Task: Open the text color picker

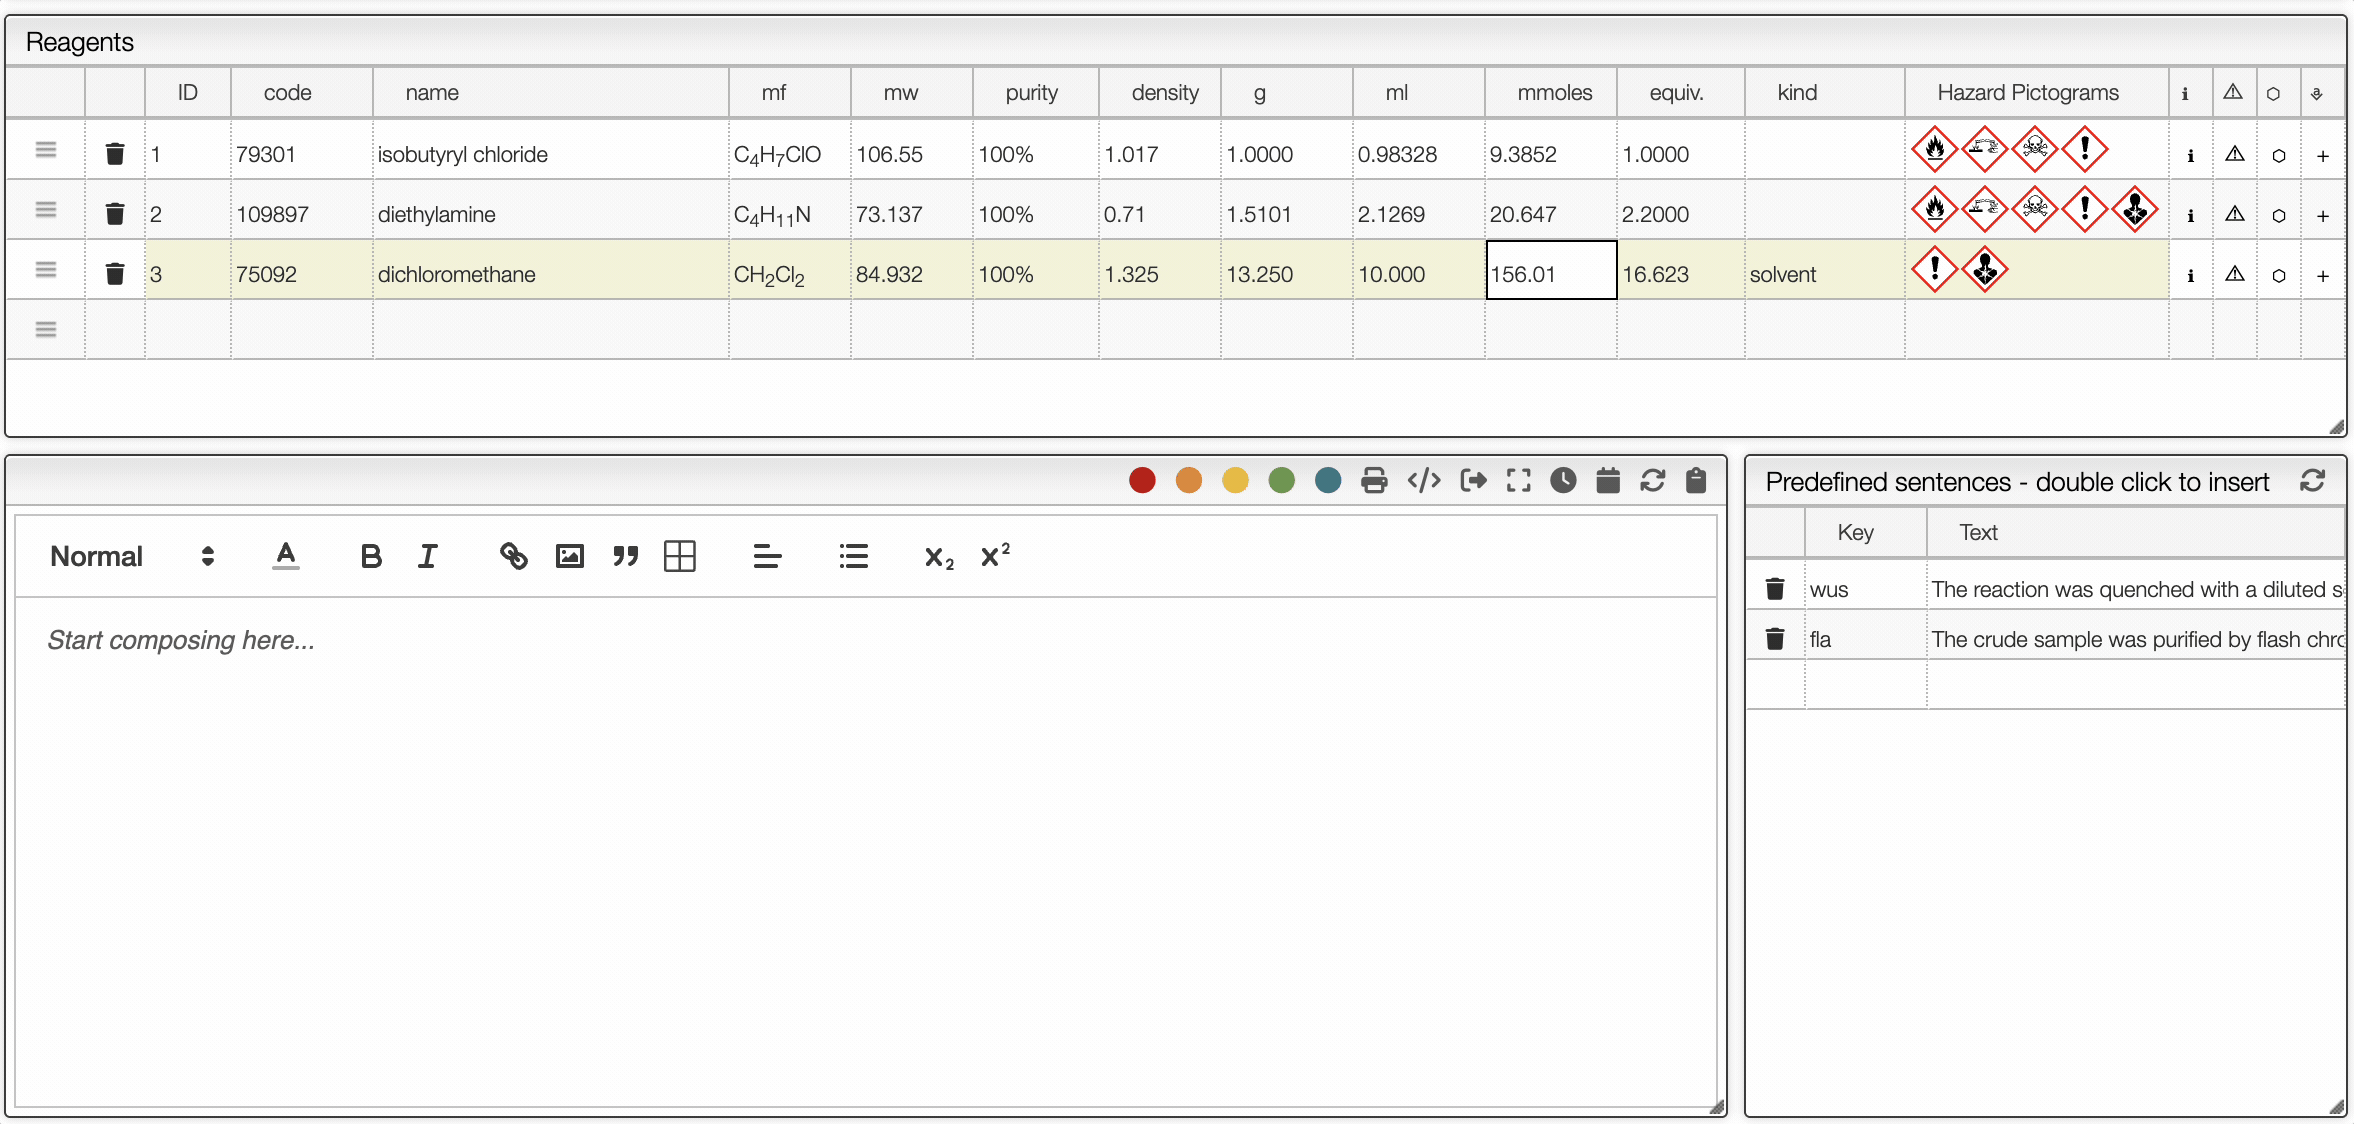Action: pyautogui.click(x=286, y=556)
